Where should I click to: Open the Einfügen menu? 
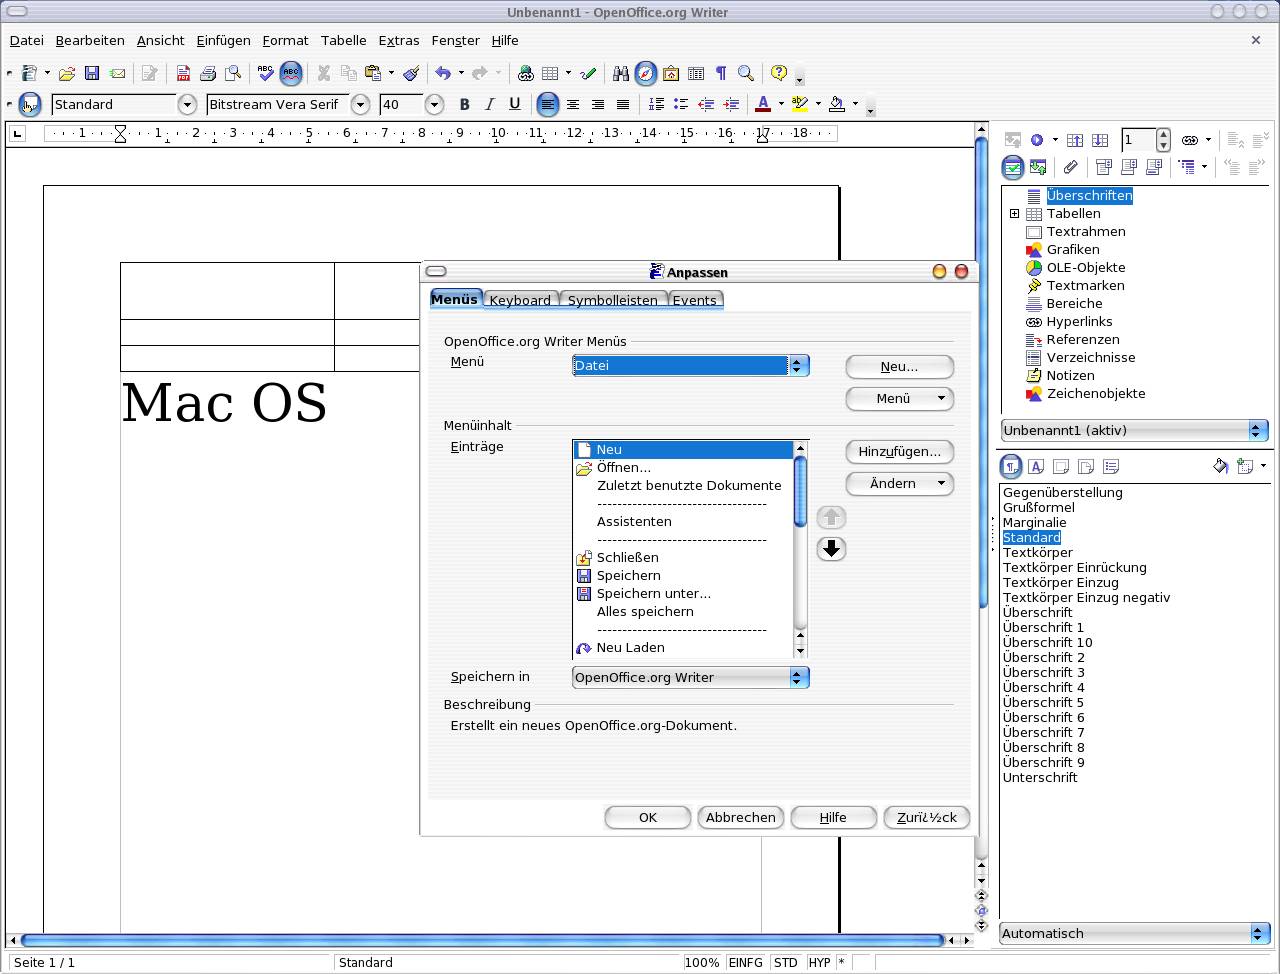[223, 40]
